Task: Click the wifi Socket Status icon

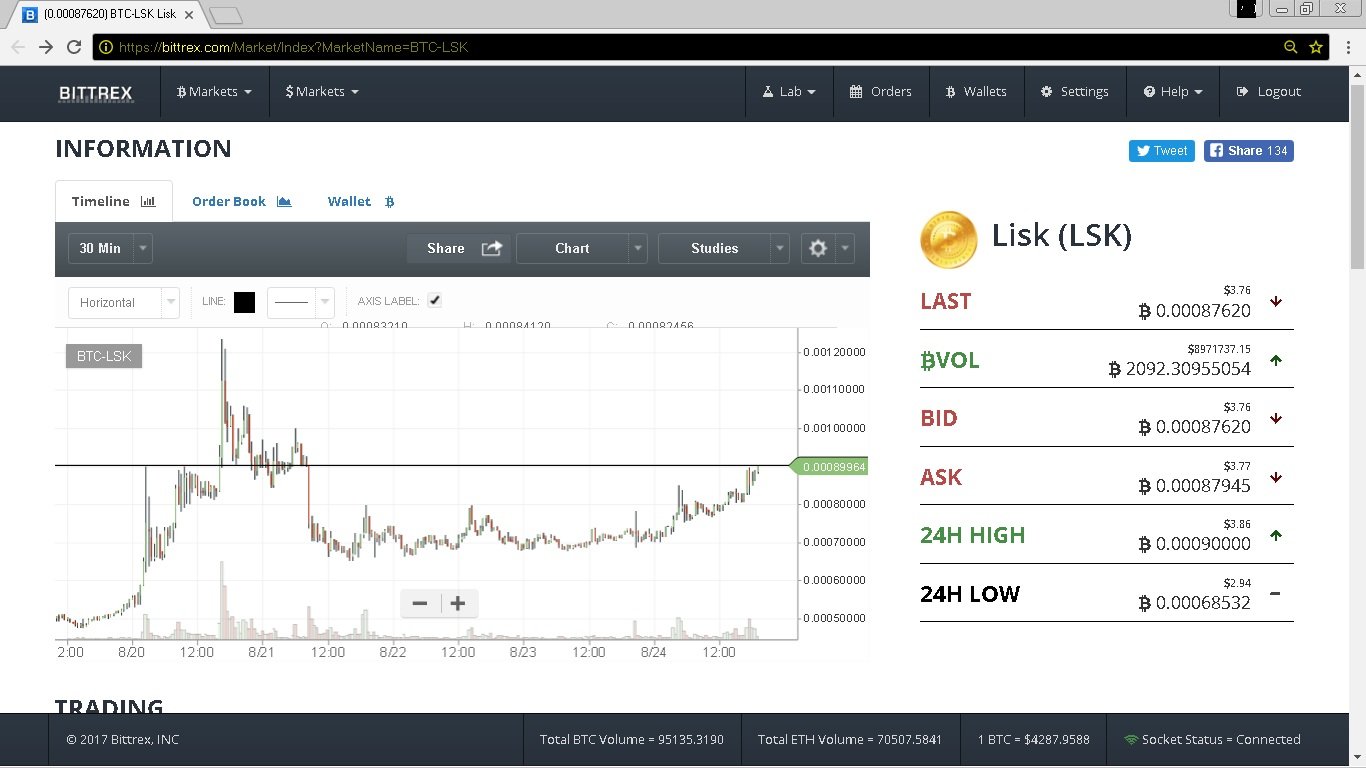Action: [x=1131, y=740]
